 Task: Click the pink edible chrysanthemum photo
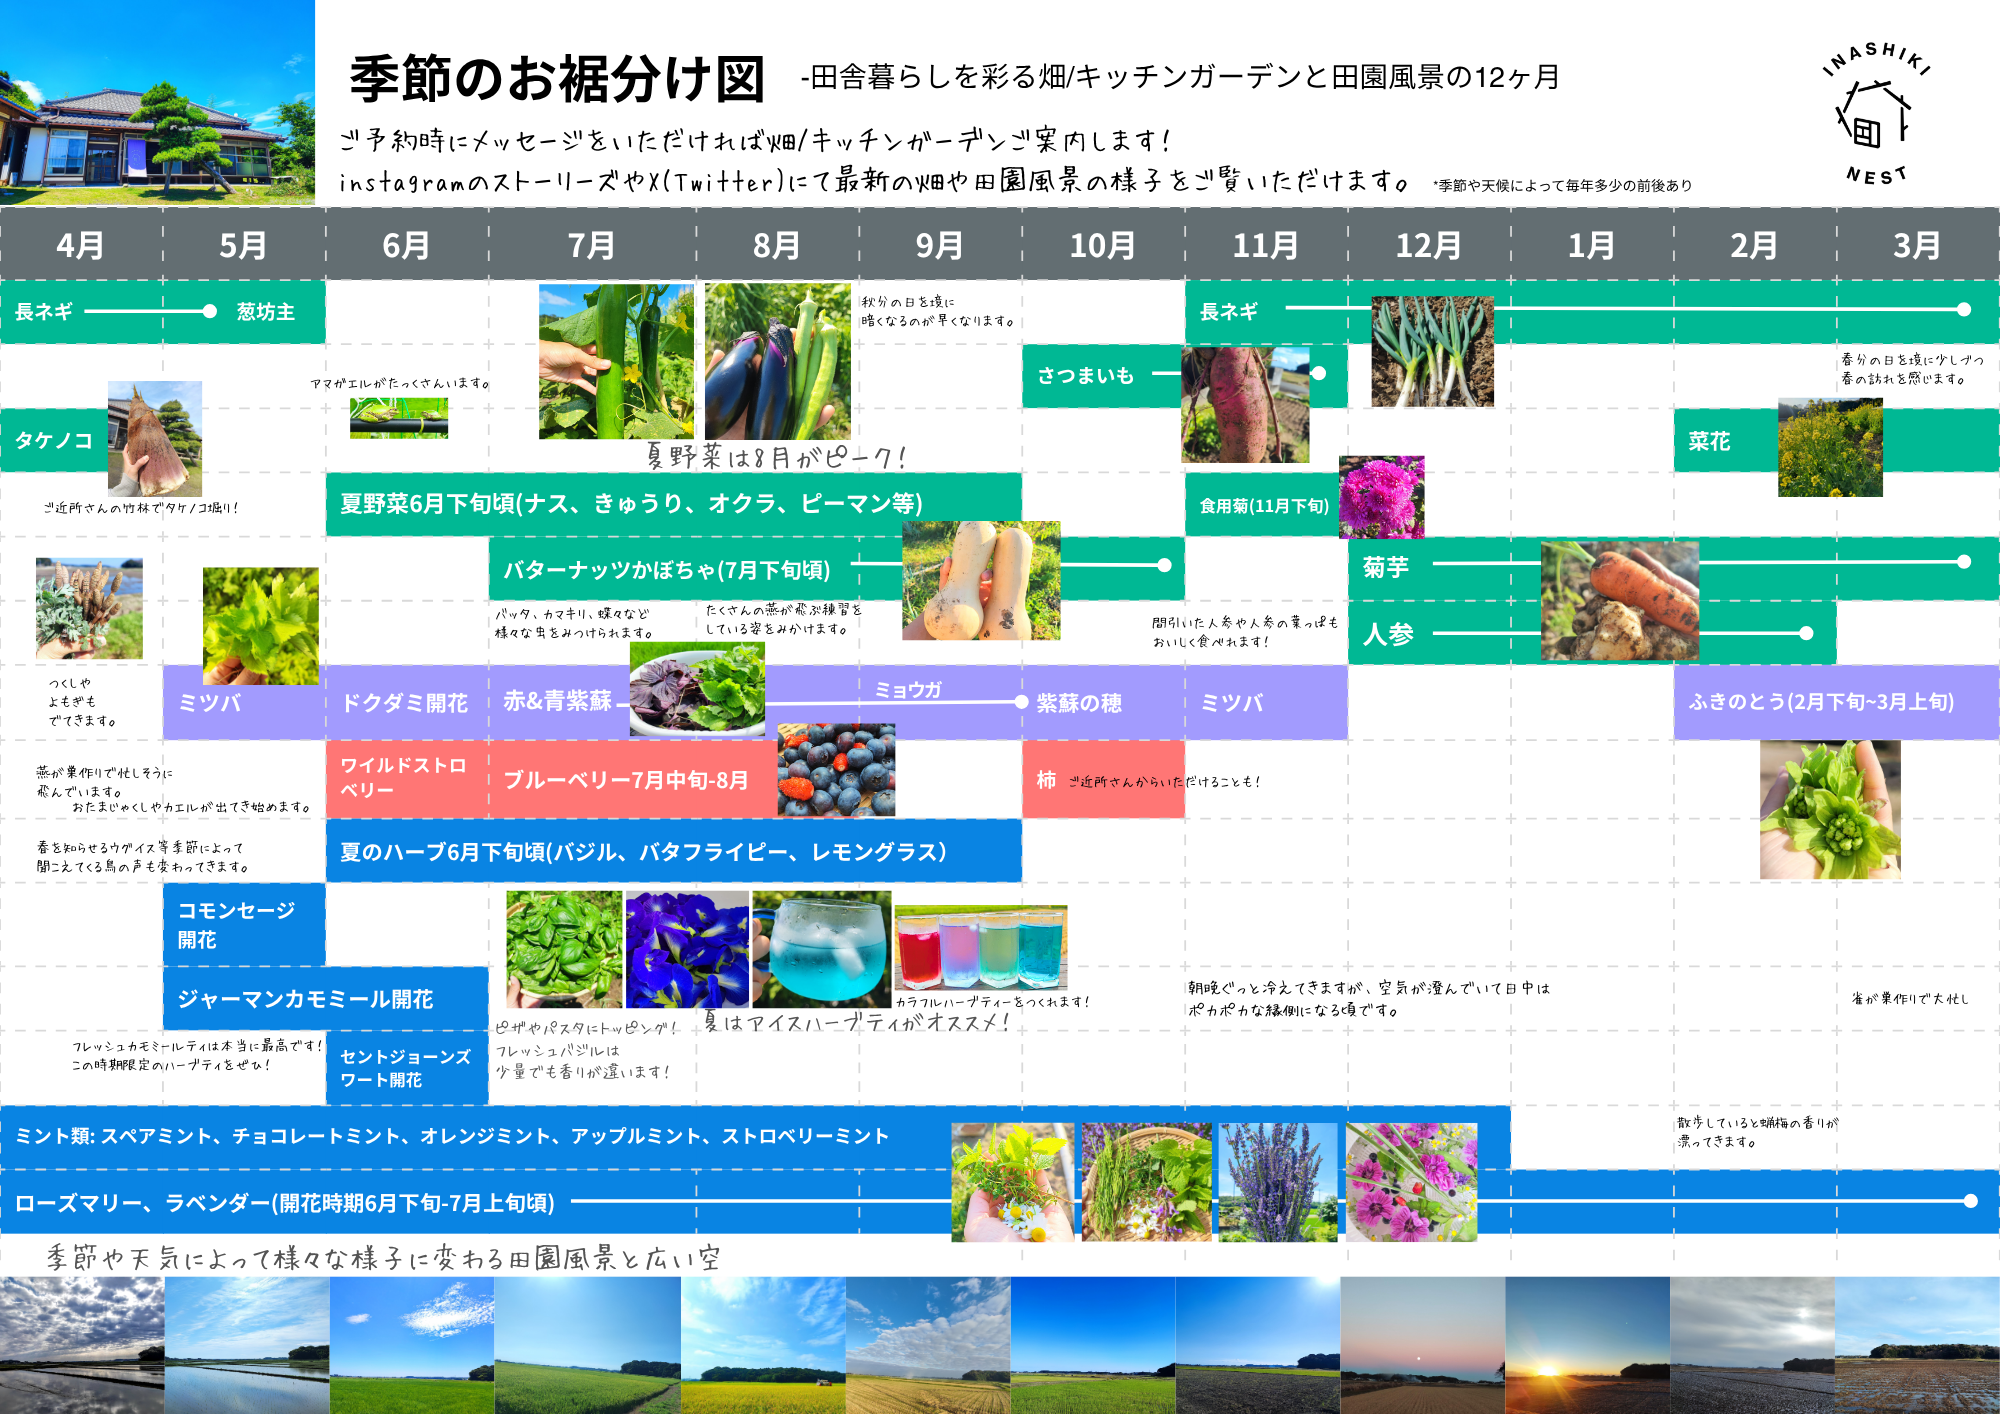pyautogui.click(x=1381, y=497)
